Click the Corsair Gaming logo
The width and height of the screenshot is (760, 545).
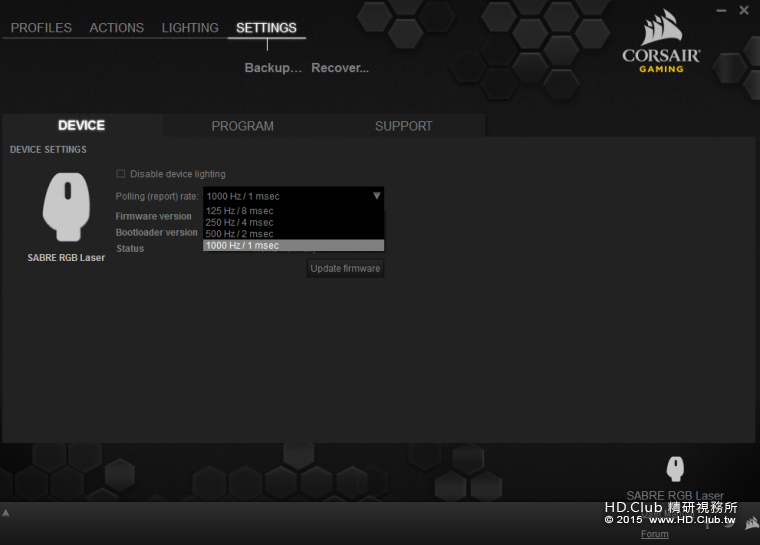click(x=661, y=41)
